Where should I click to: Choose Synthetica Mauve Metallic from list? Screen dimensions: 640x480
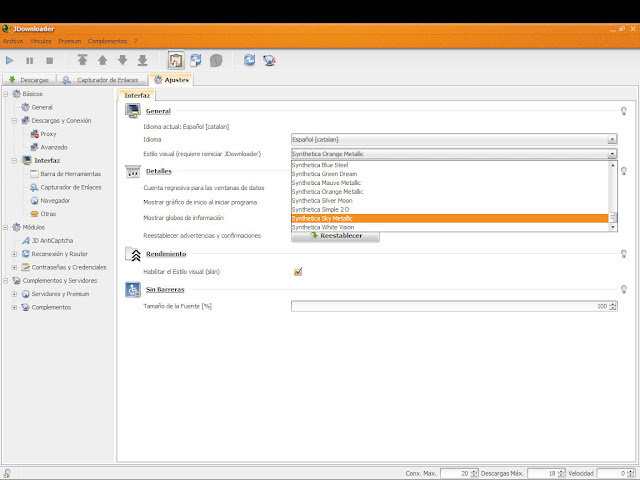tap(449, 183)
